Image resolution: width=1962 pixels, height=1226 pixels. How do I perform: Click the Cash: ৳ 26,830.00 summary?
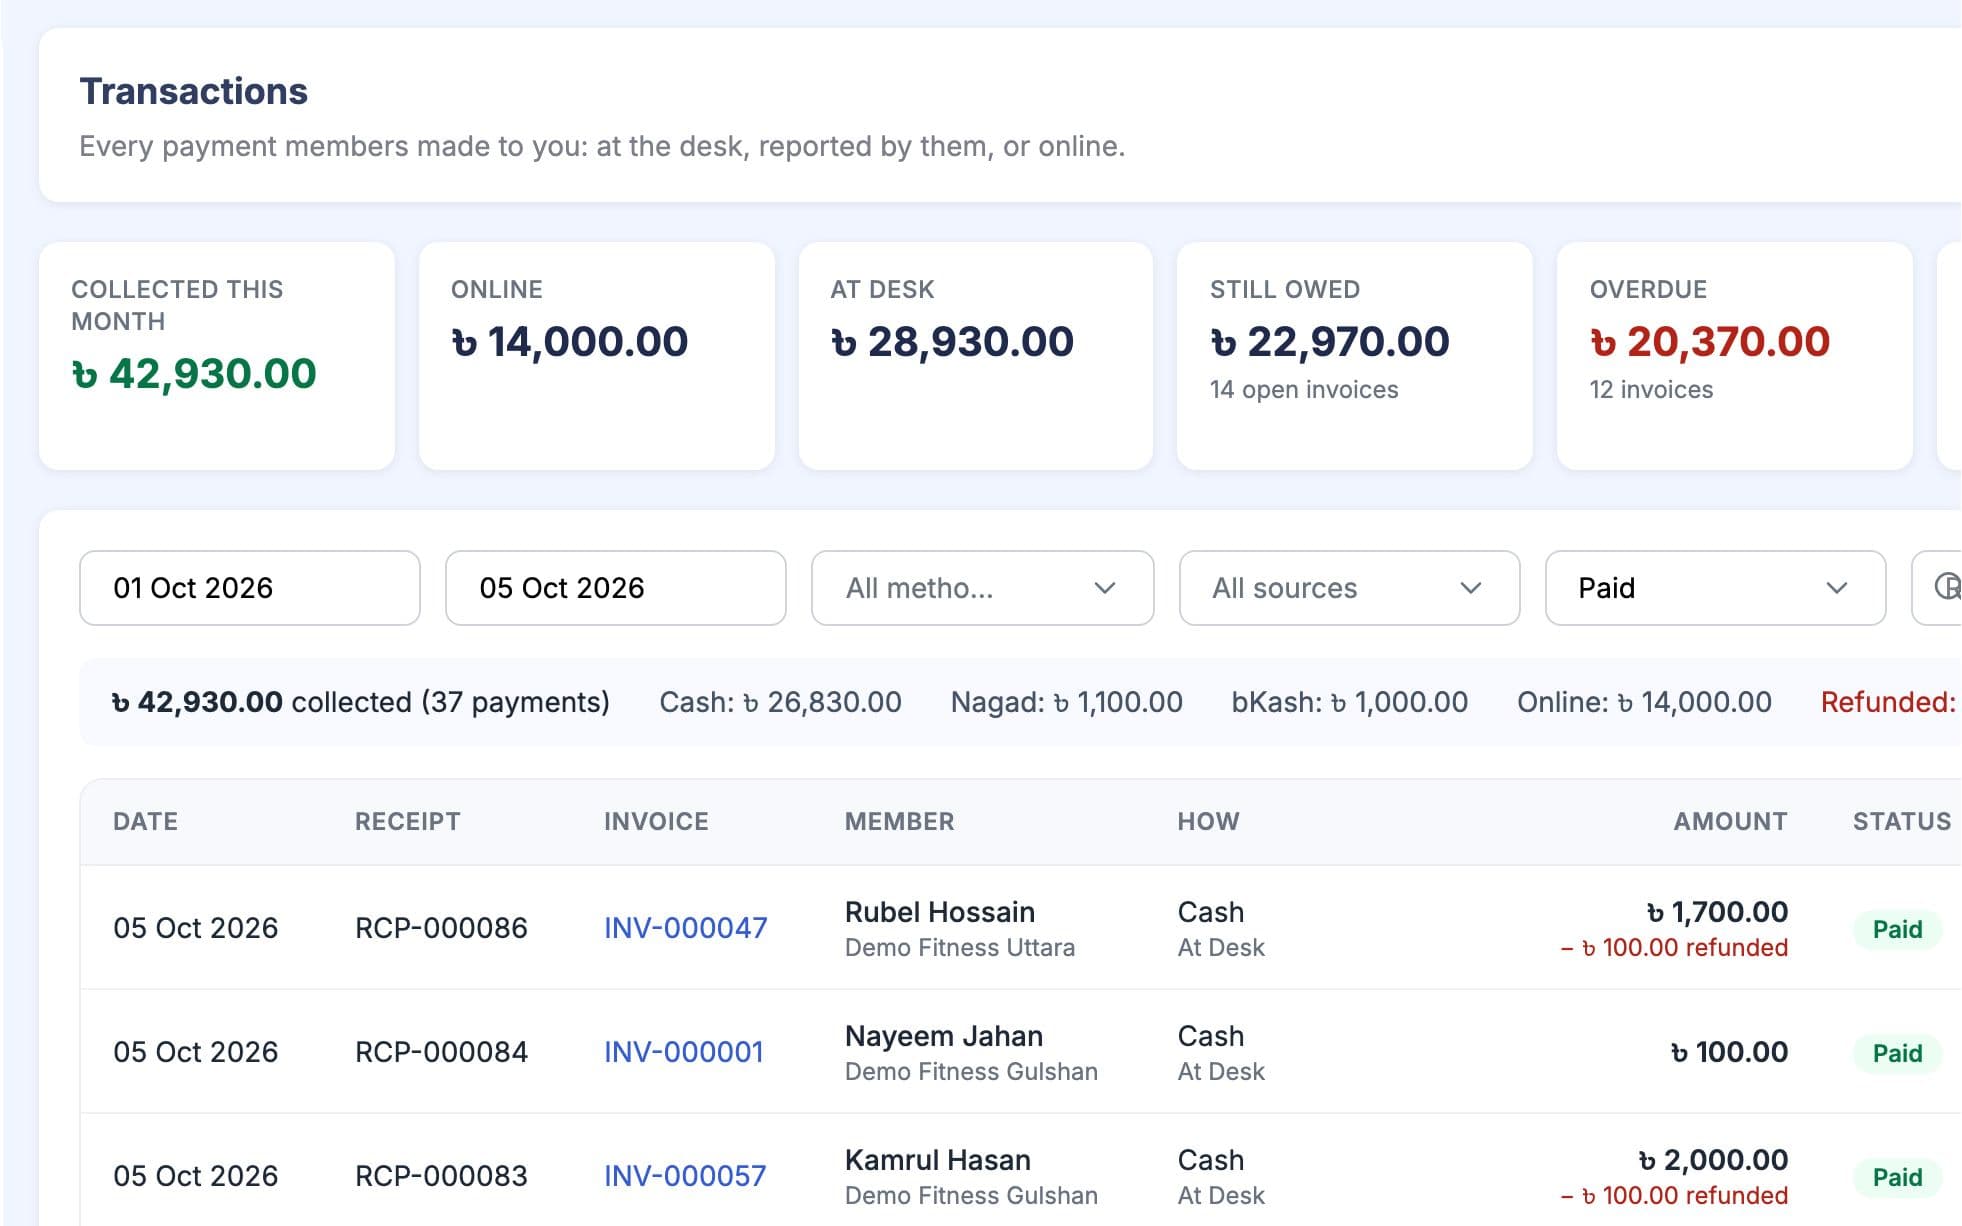(x=780, y=702)
